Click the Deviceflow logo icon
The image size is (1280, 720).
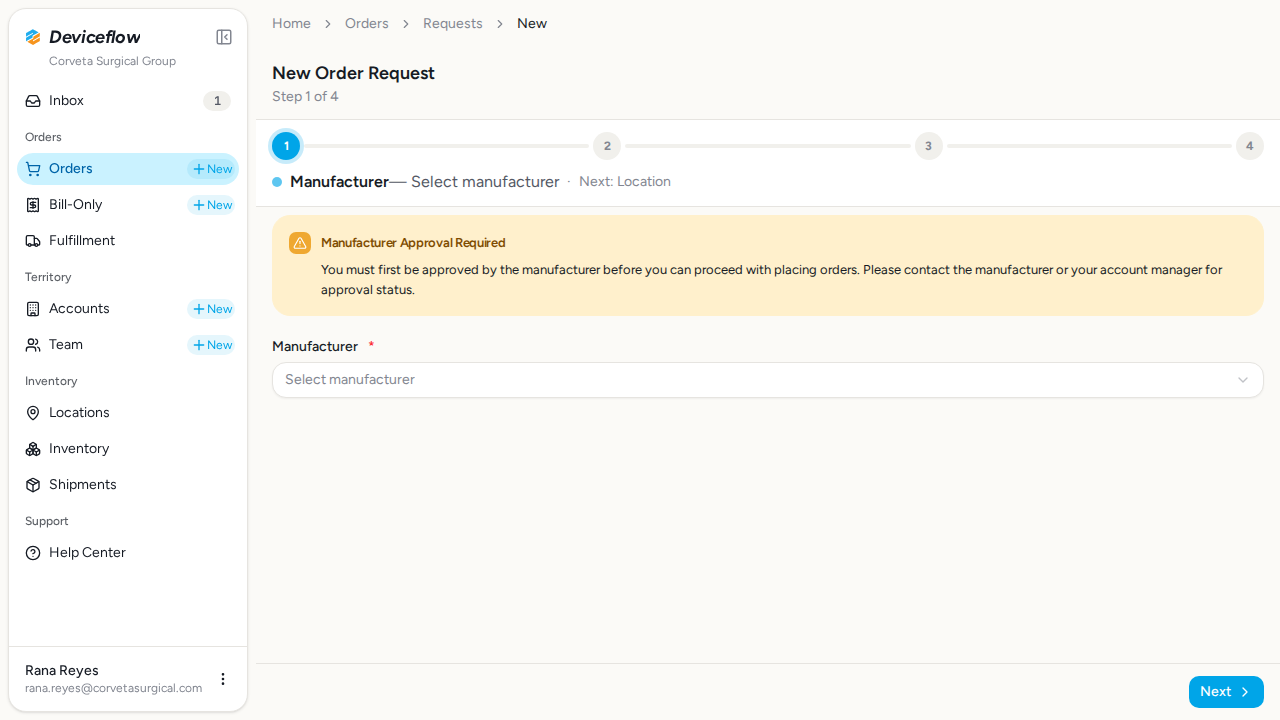point(33,37)
